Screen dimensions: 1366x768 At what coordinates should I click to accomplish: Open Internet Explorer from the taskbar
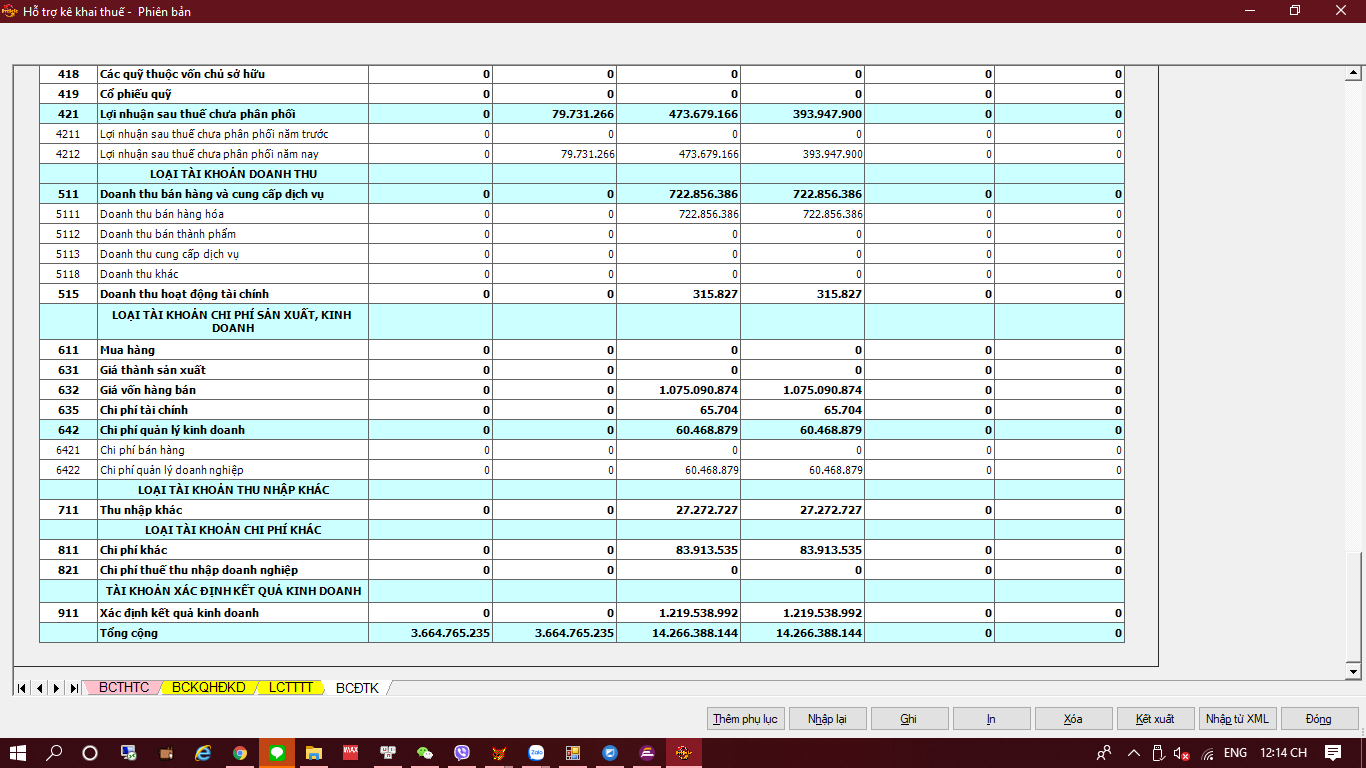point(203,753)
